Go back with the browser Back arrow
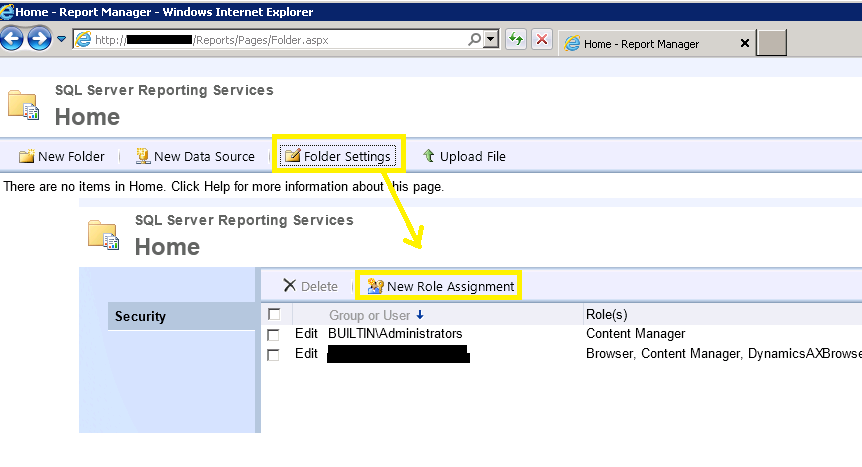The image size is (862, 467). tap(12, 39)
